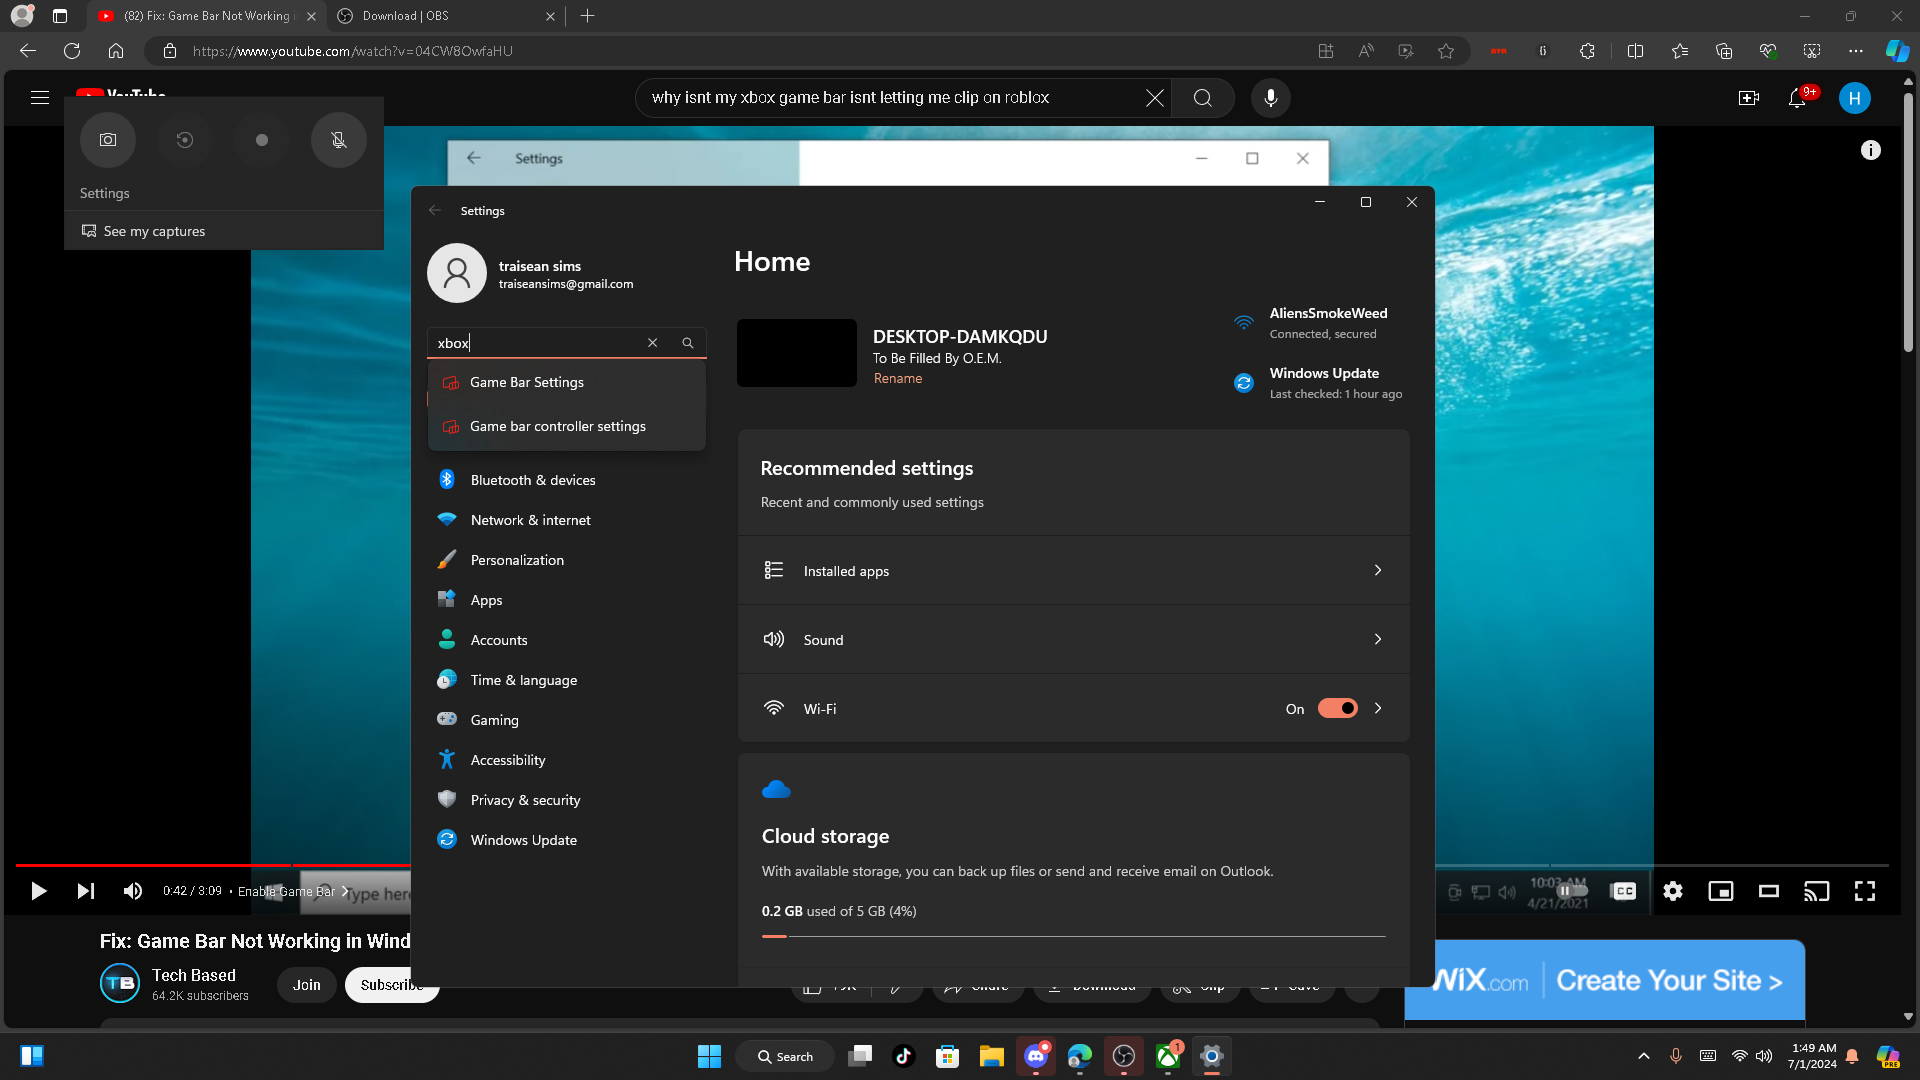The width and height of the screenshot is (1920, 1080).
Task: Click the YouTube search magnifier button
Action: click(1203, 98)
